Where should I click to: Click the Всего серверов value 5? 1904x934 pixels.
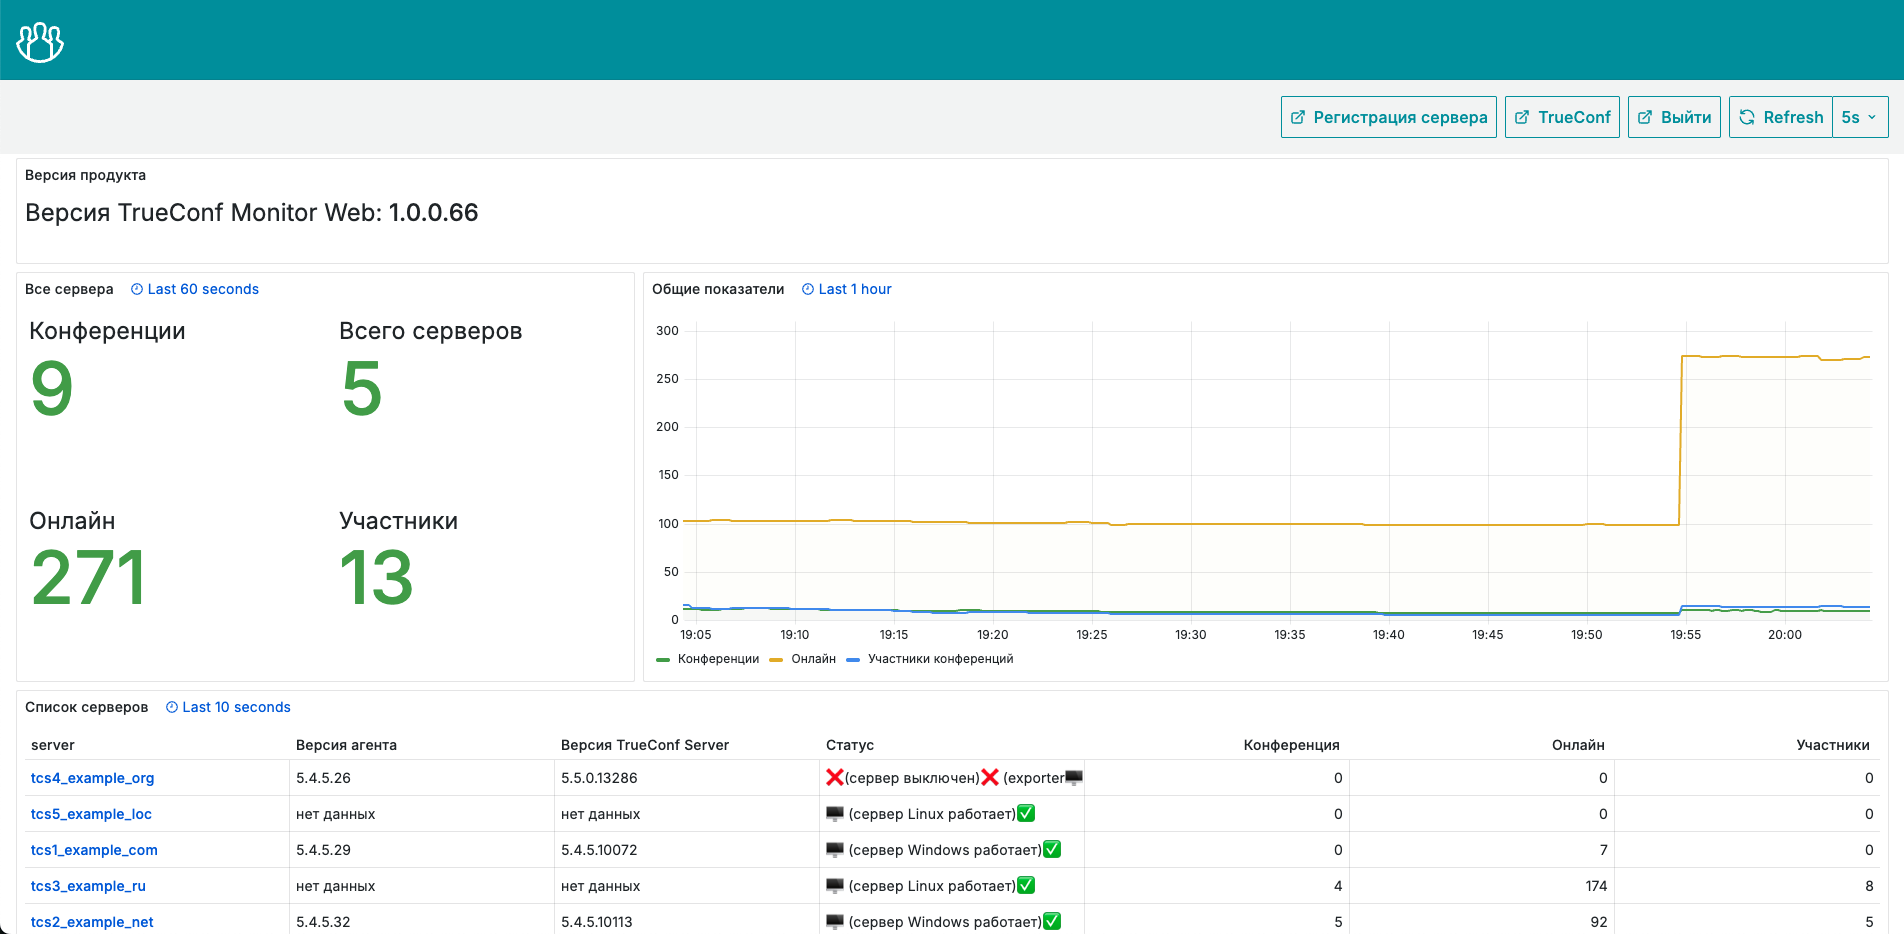click(x=362, y=388)
